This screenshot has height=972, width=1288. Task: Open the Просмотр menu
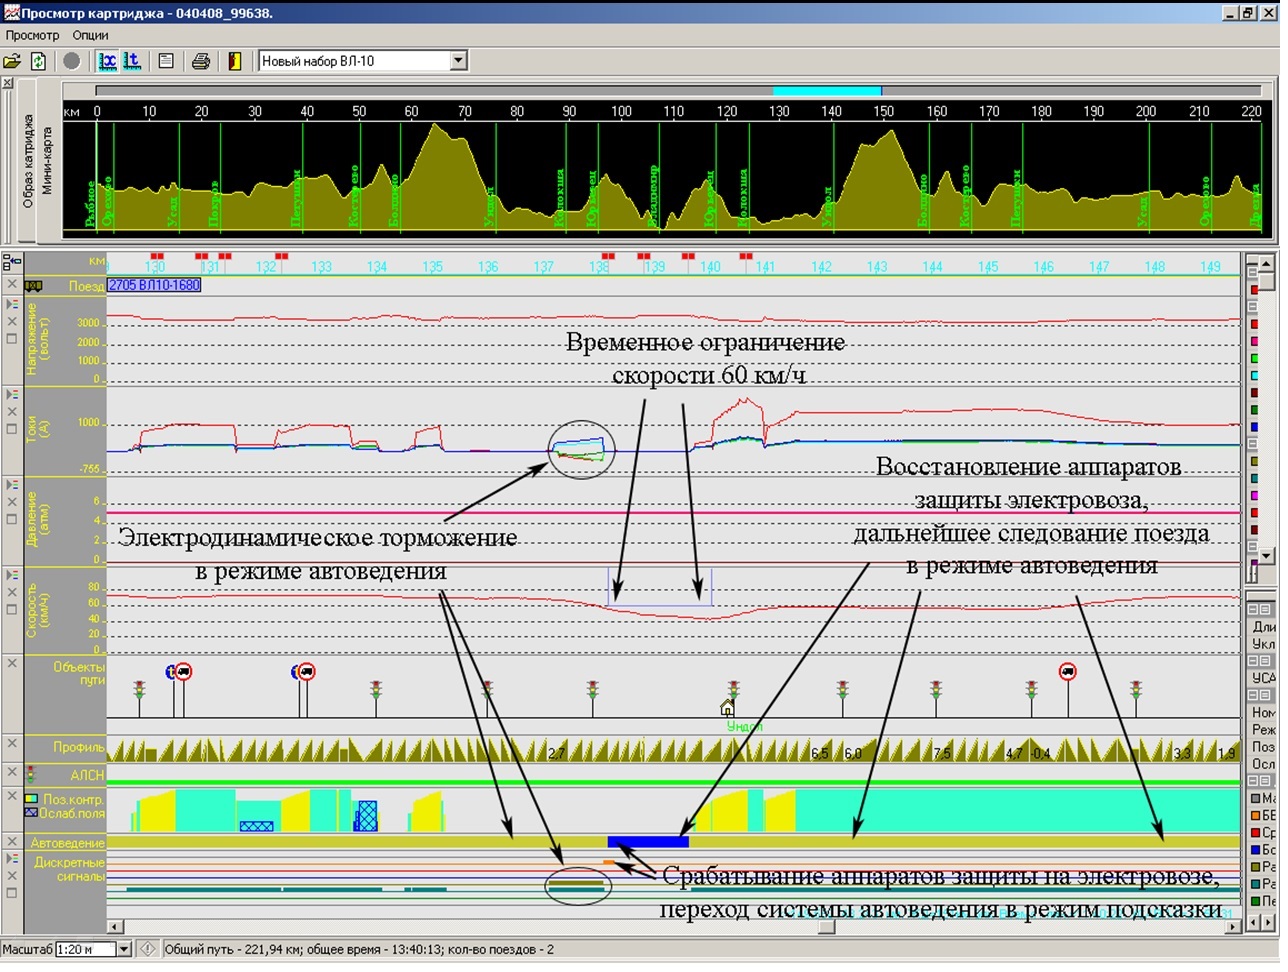[32, 35]
